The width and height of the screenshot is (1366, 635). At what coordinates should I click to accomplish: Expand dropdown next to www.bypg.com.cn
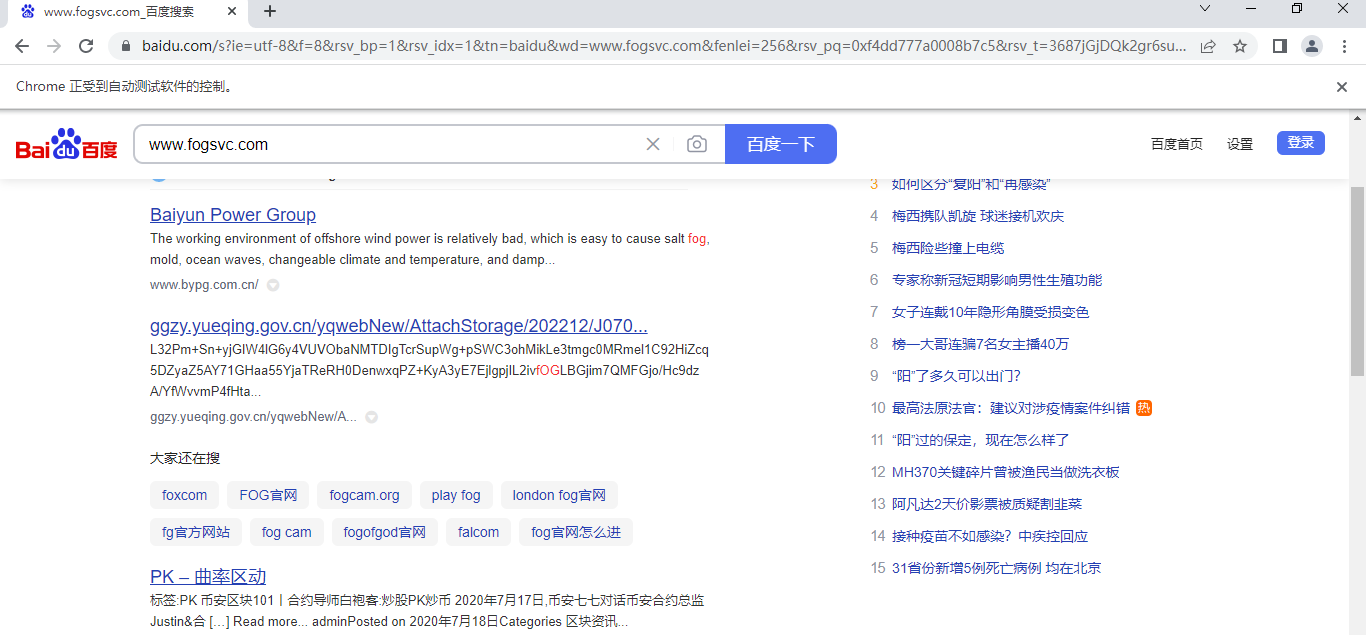[x=273, y=285]
